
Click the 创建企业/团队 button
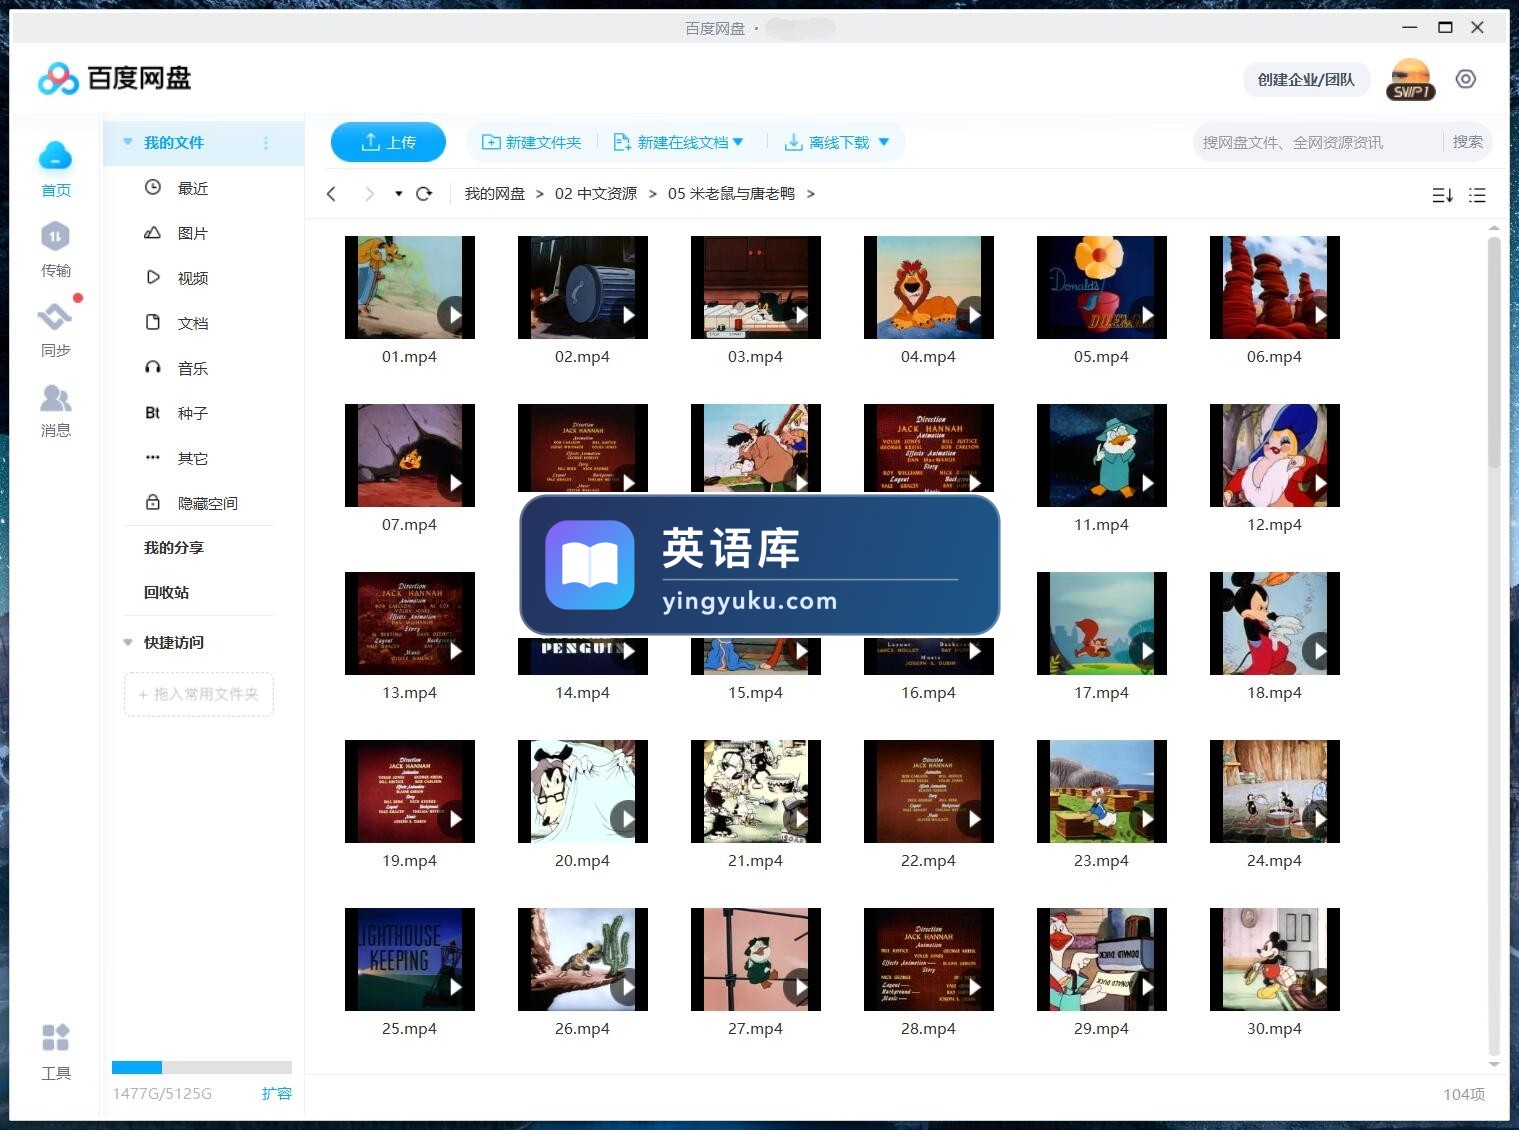click(x=1306, y=79)
